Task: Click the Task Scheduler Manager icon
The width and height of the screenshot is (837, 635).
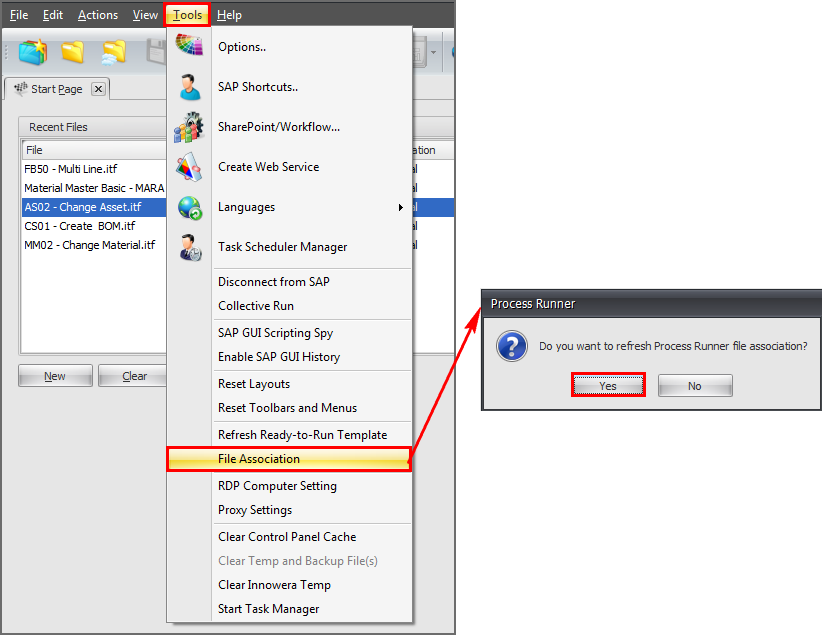Action: [189, 247]
